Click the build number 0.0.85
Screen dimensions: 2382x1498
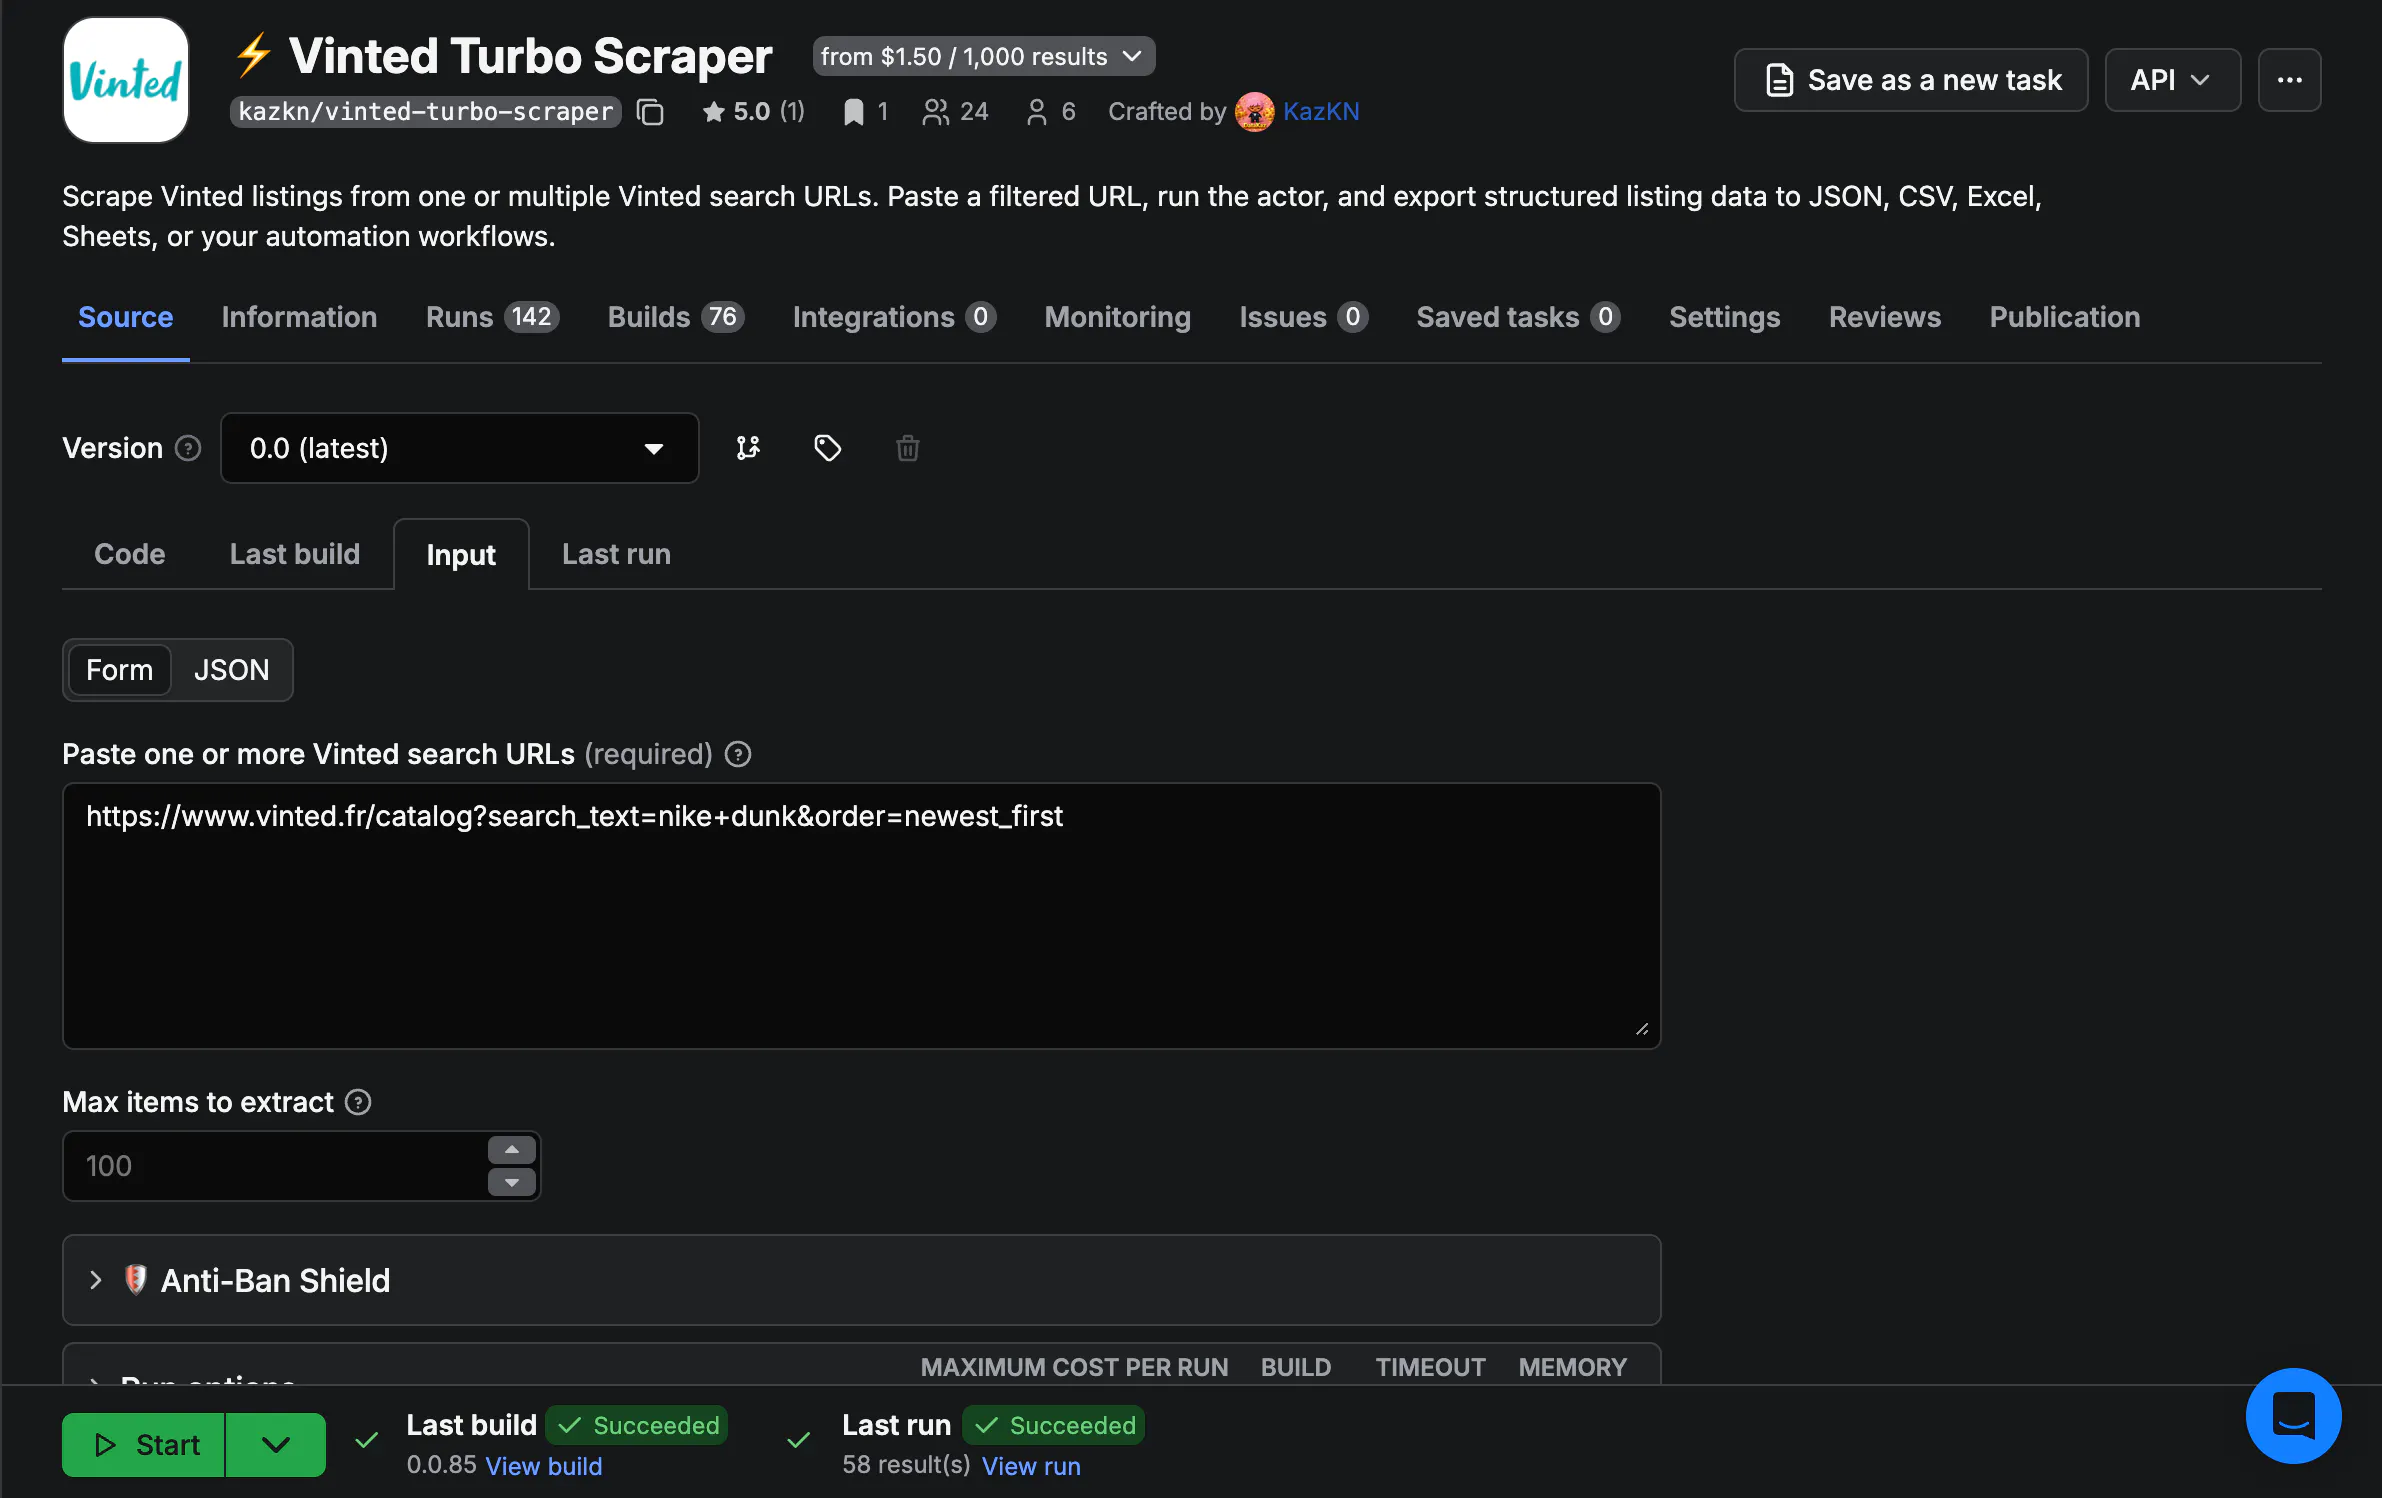coord(441,1465)
